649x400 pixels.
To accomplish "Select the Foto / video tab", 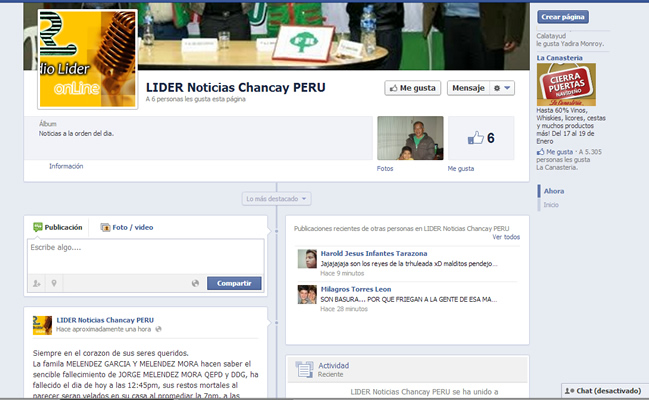I will pyautogui.click(x=127, y=227).
